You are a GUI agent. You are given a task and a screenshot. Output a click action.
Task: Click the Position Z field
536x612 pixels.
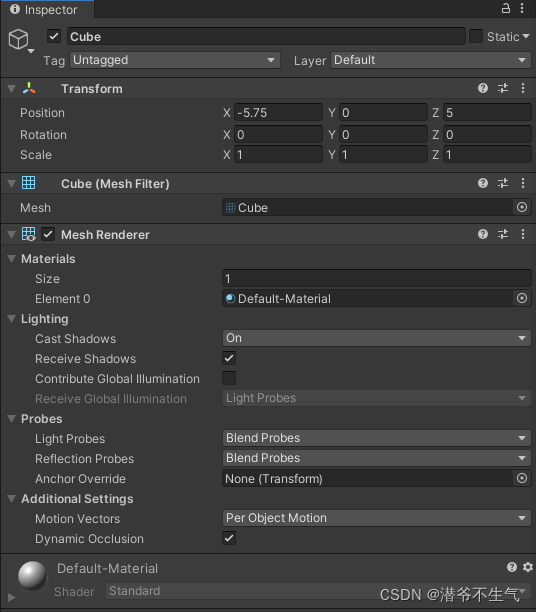click(487, 113)
